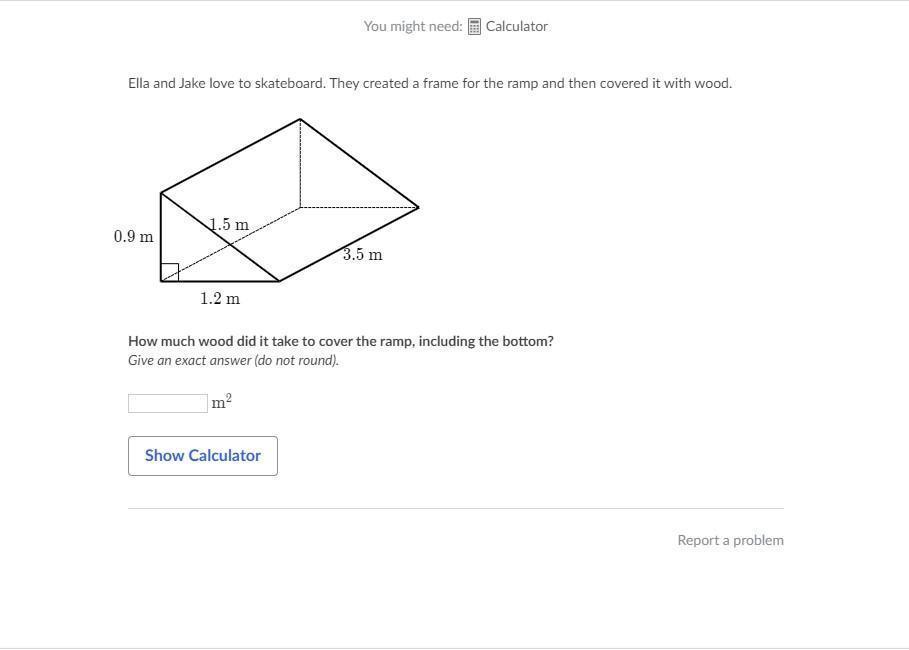Select the 0.9 m height label
The image size is (909, 650).
pos(133,237)
